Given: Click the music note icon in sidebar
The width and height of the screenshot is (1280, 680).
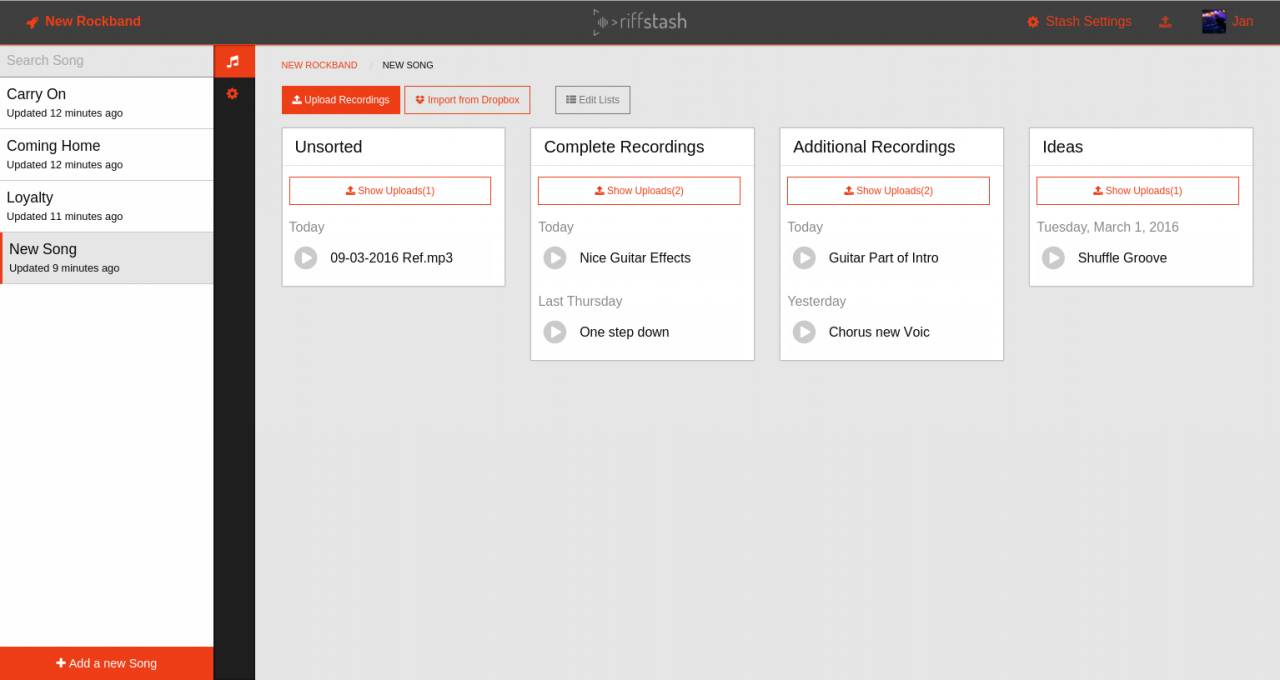Looking at the screenshot, I should click(233, 61).
